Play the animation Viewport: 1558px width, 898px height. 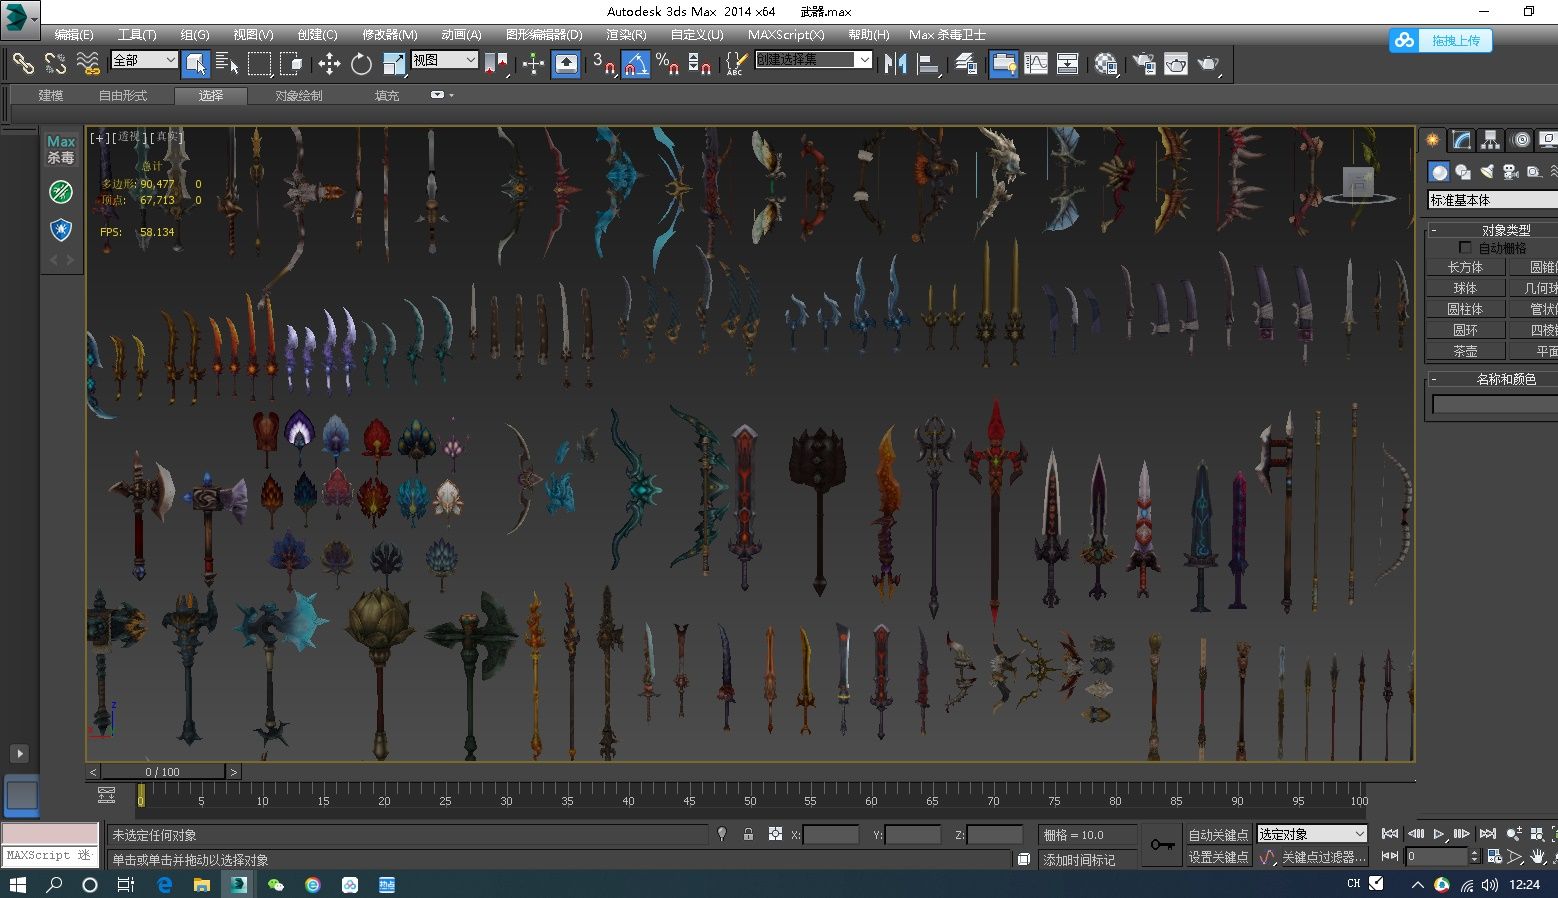1439,833
